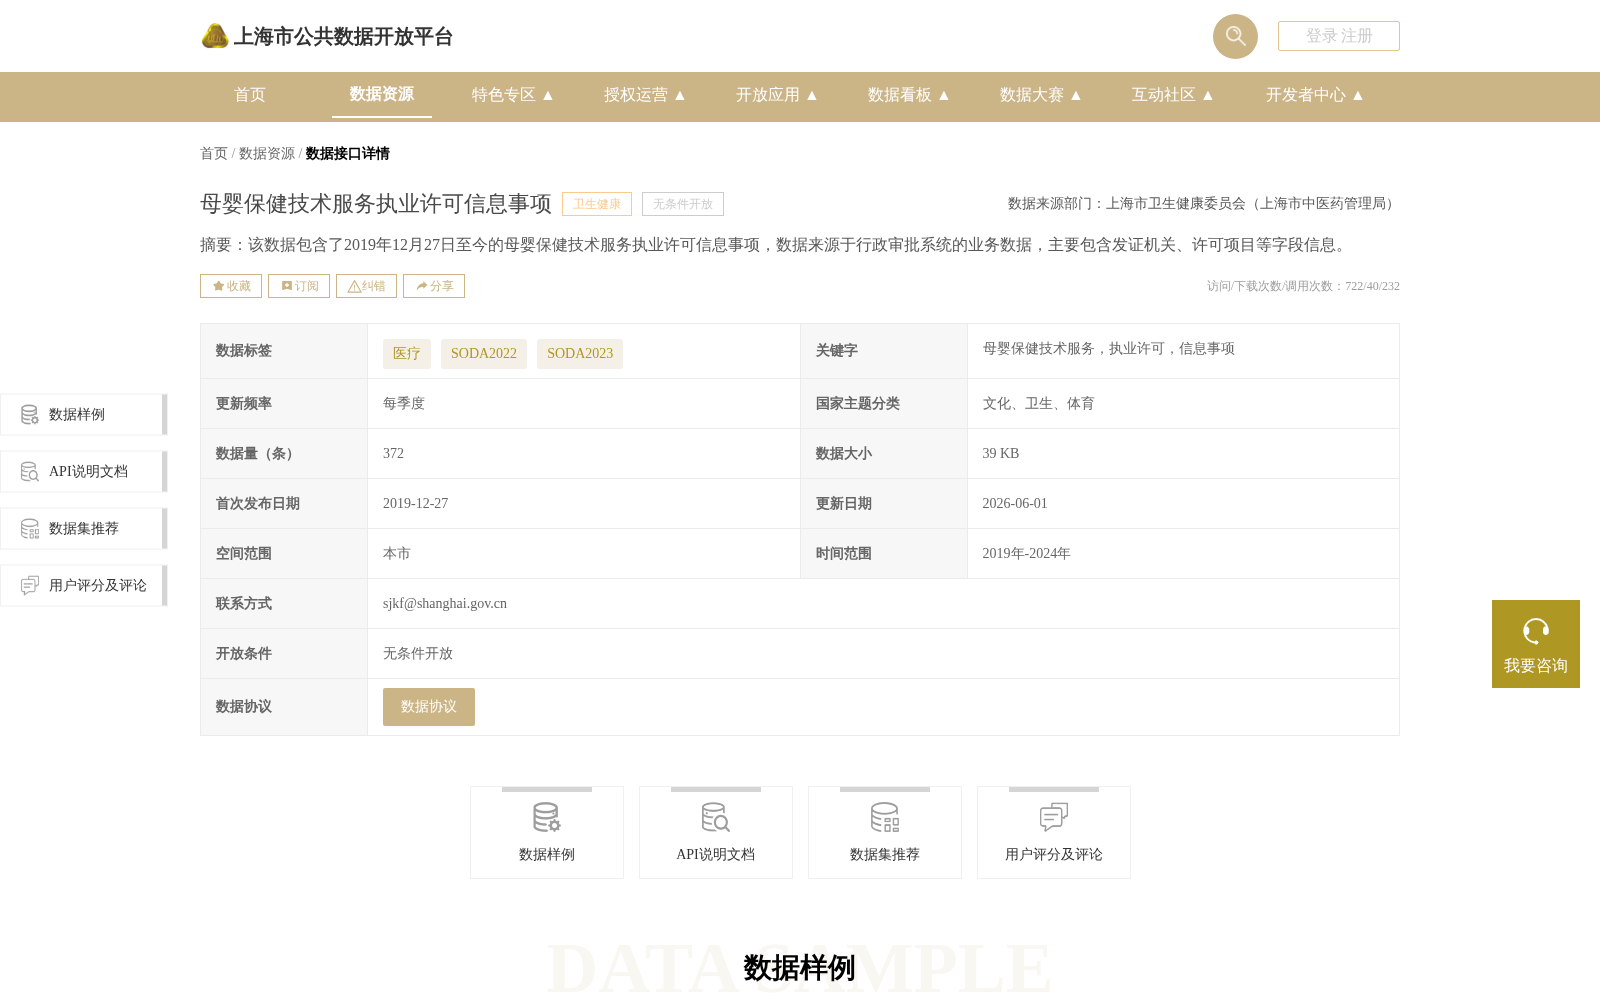This screenshot has width=1600, height=1000.
Task: Click the current breadcrumb 数据接口详情
Action: click(348, 153)
